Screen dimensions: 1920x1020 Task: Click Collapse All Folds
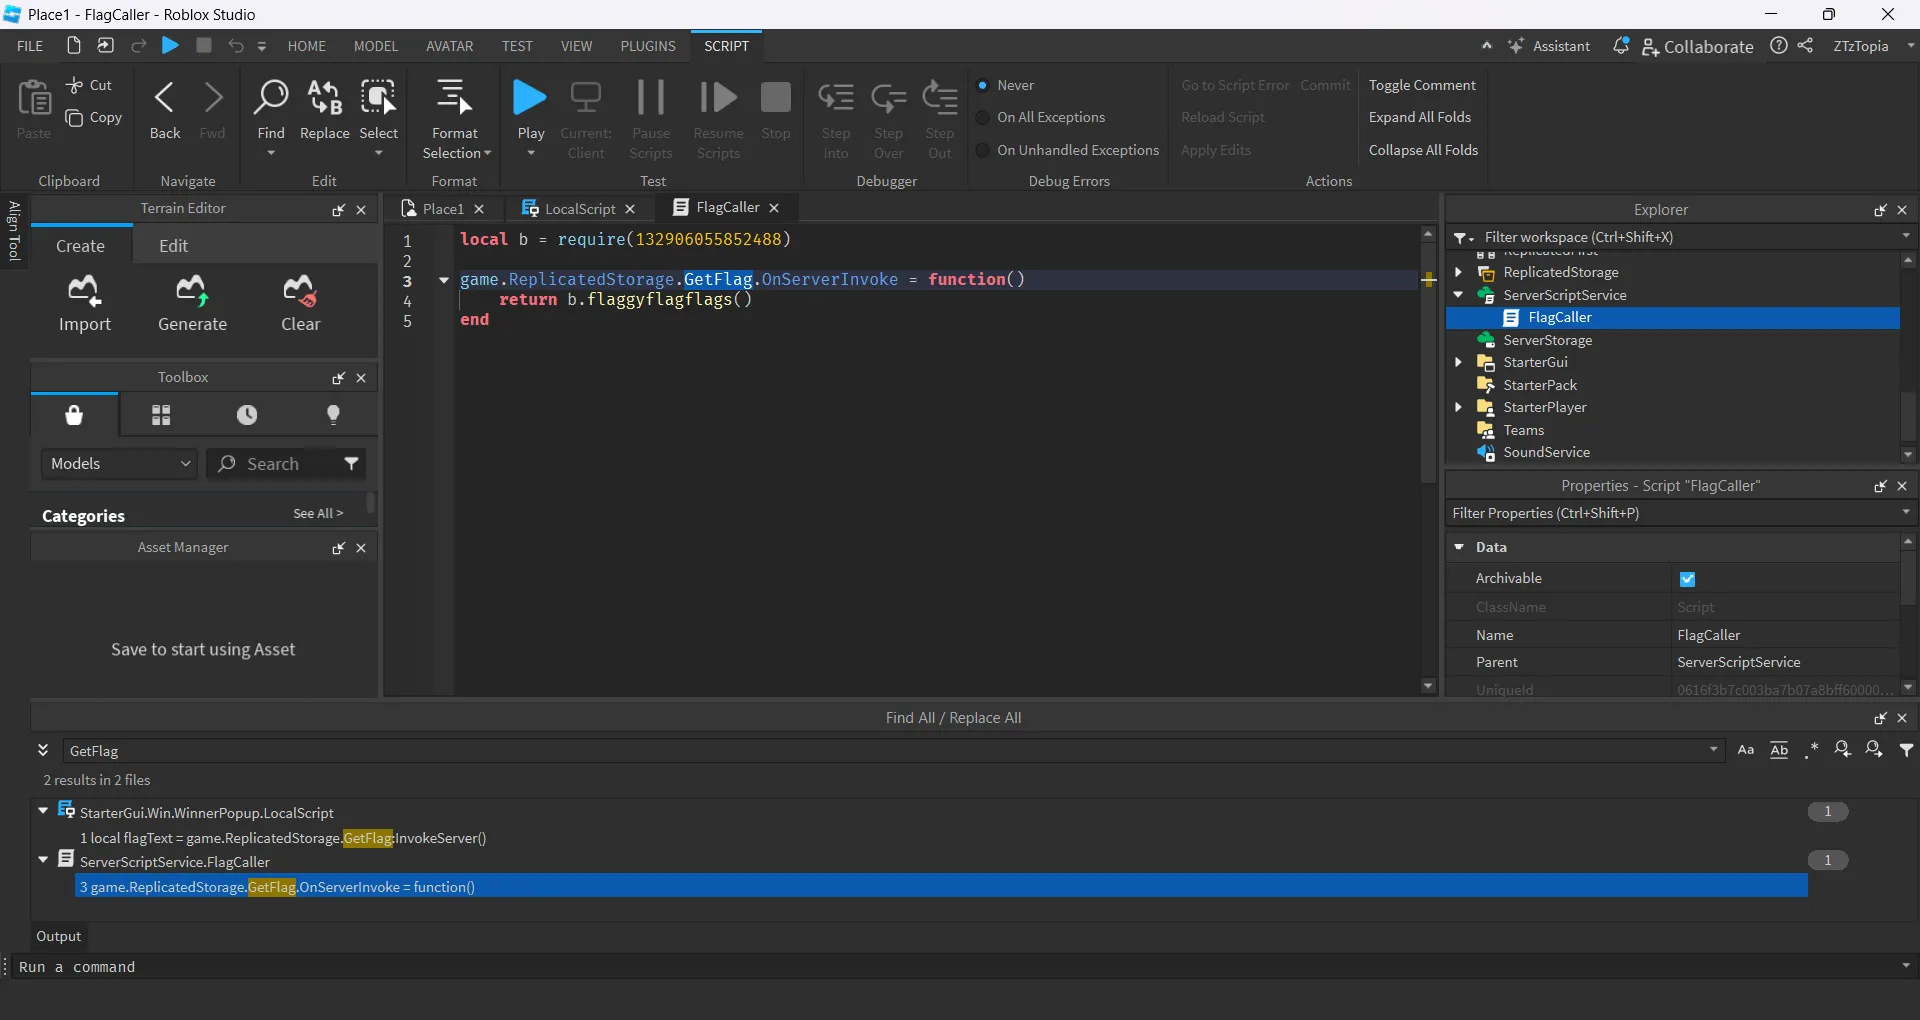(1423, 151)
